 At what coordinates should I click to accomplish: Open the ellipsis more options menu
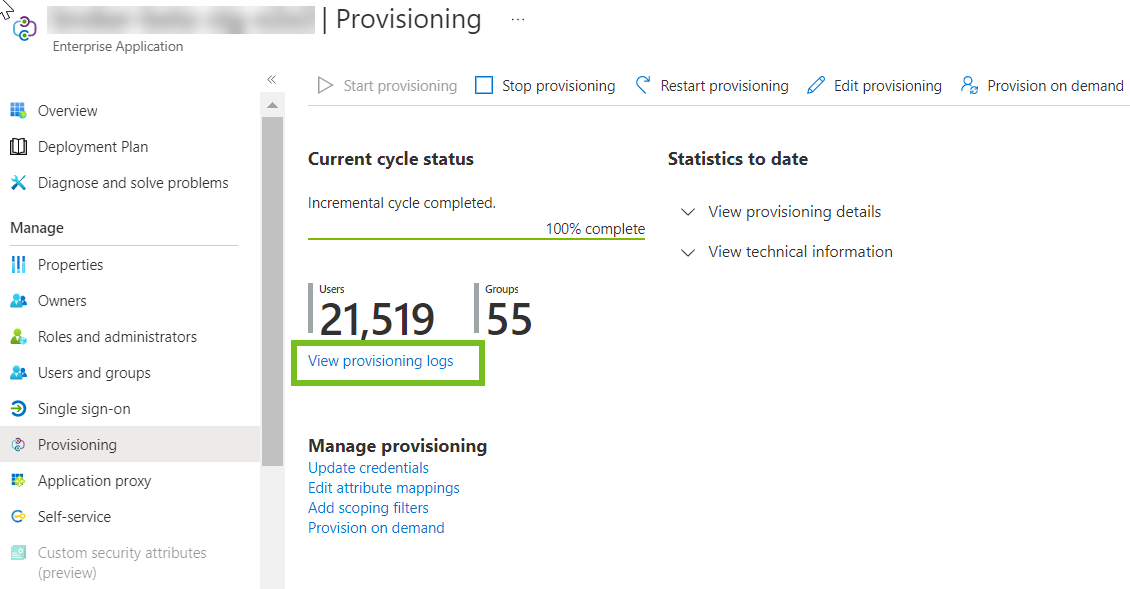pyautogui.click(x=517, y=19)
